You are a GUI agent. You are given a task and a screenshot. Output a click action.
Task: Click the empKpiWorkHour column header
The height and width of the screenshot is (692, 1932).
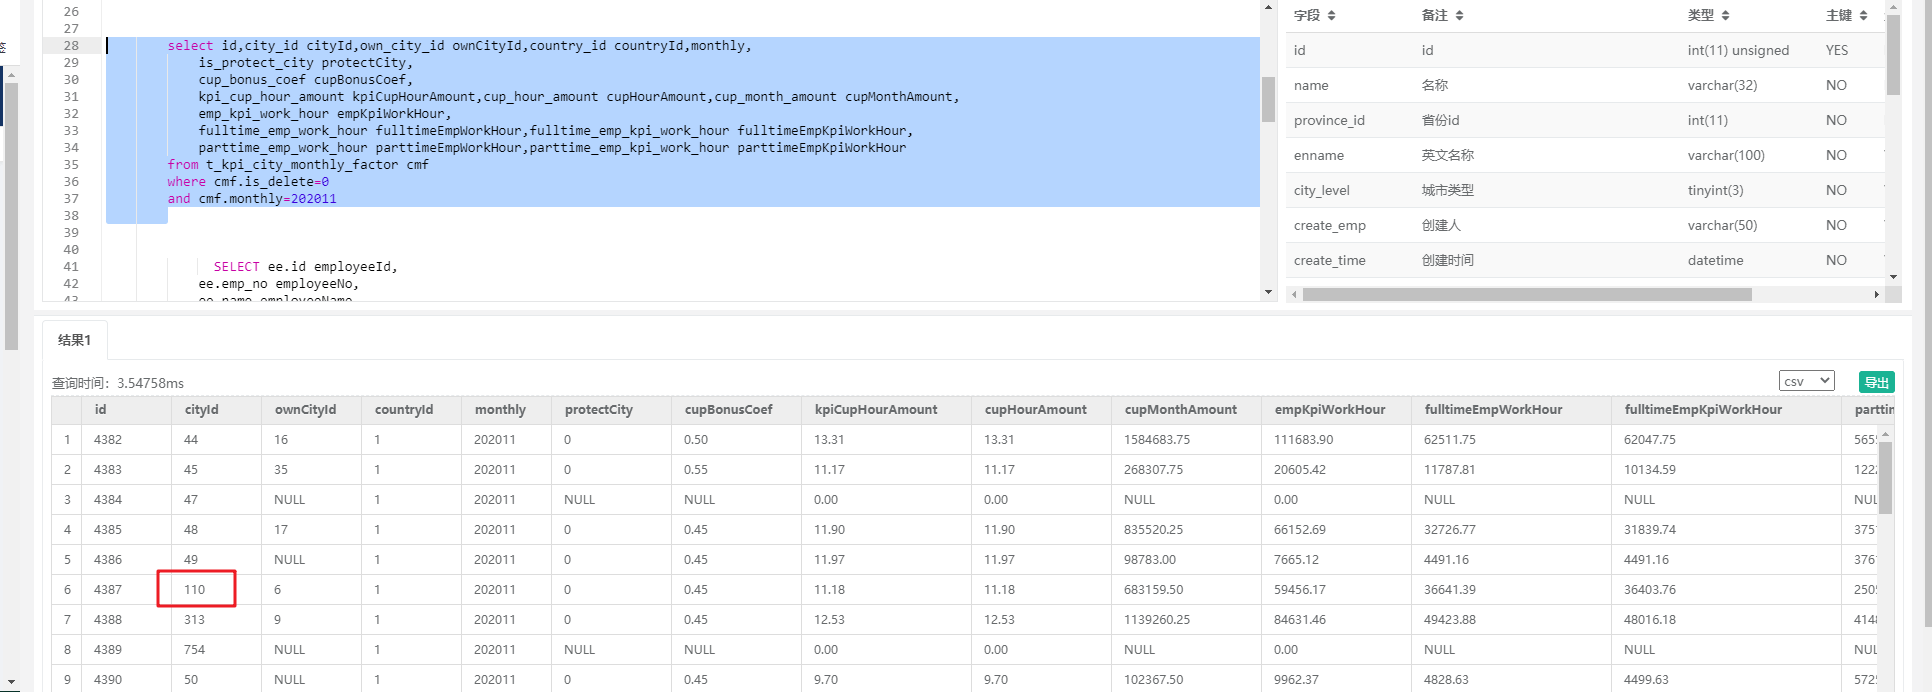pyautogui.click(x=1337, y=410)
